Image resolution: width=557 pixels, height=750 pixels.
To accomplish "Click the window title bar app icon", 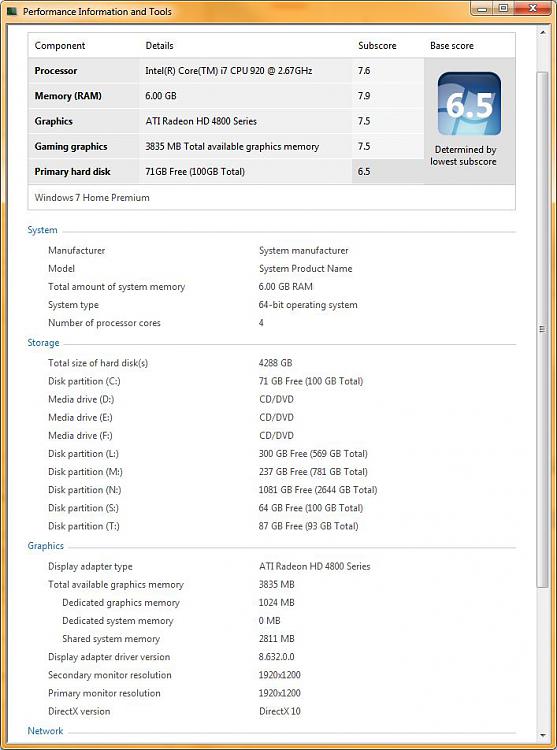I will [12, 11].
